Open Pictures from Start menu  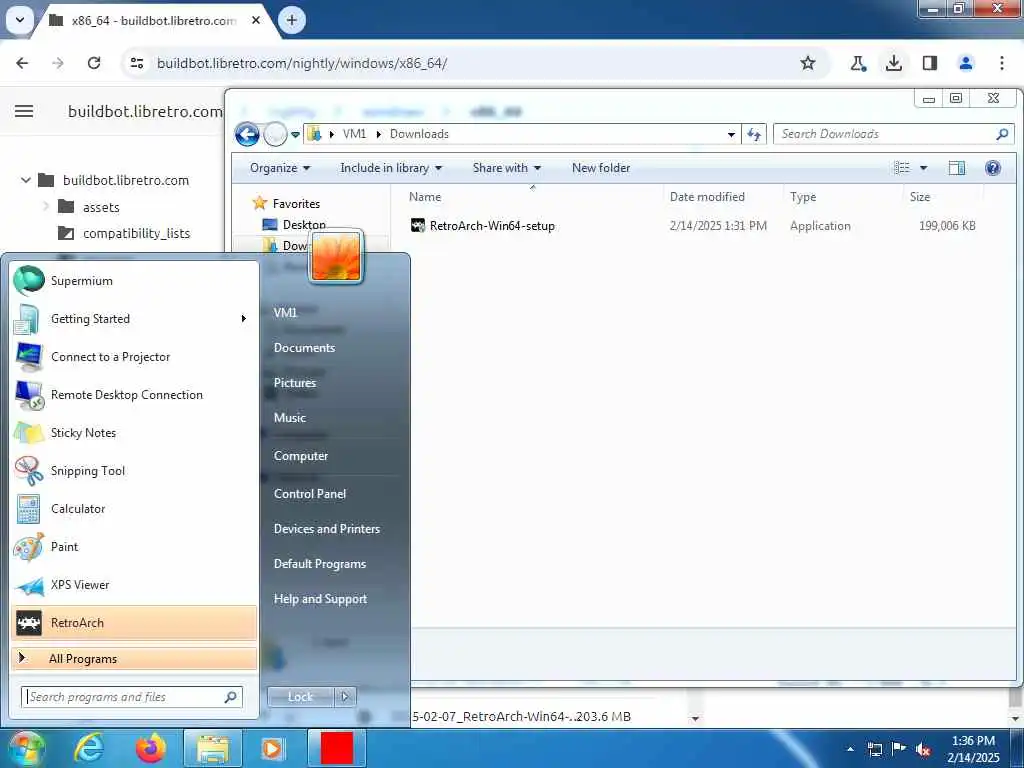coord(295,383)
